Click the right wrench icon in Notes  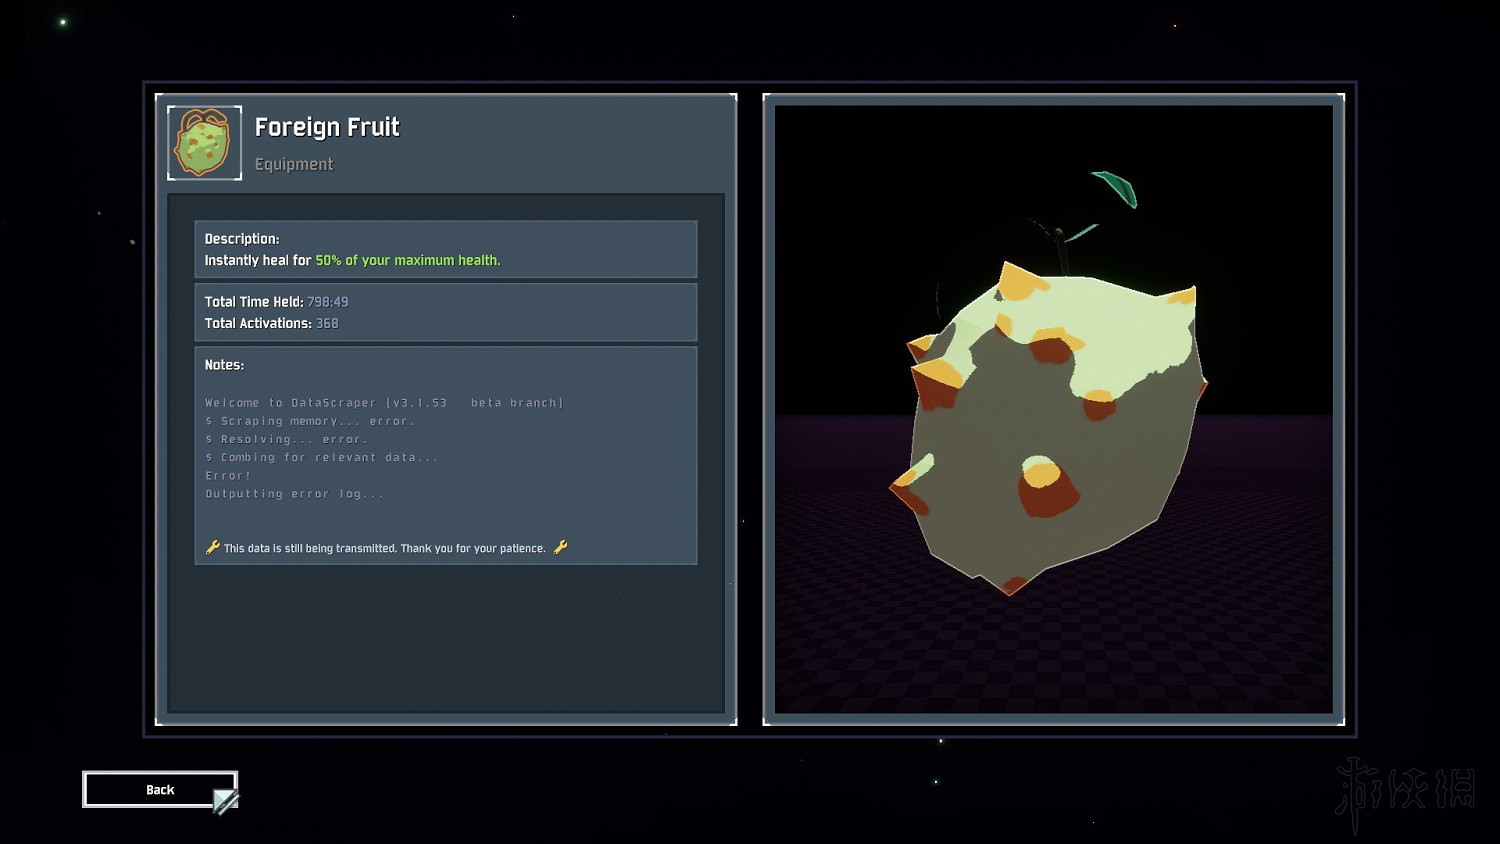pos(560,547)
